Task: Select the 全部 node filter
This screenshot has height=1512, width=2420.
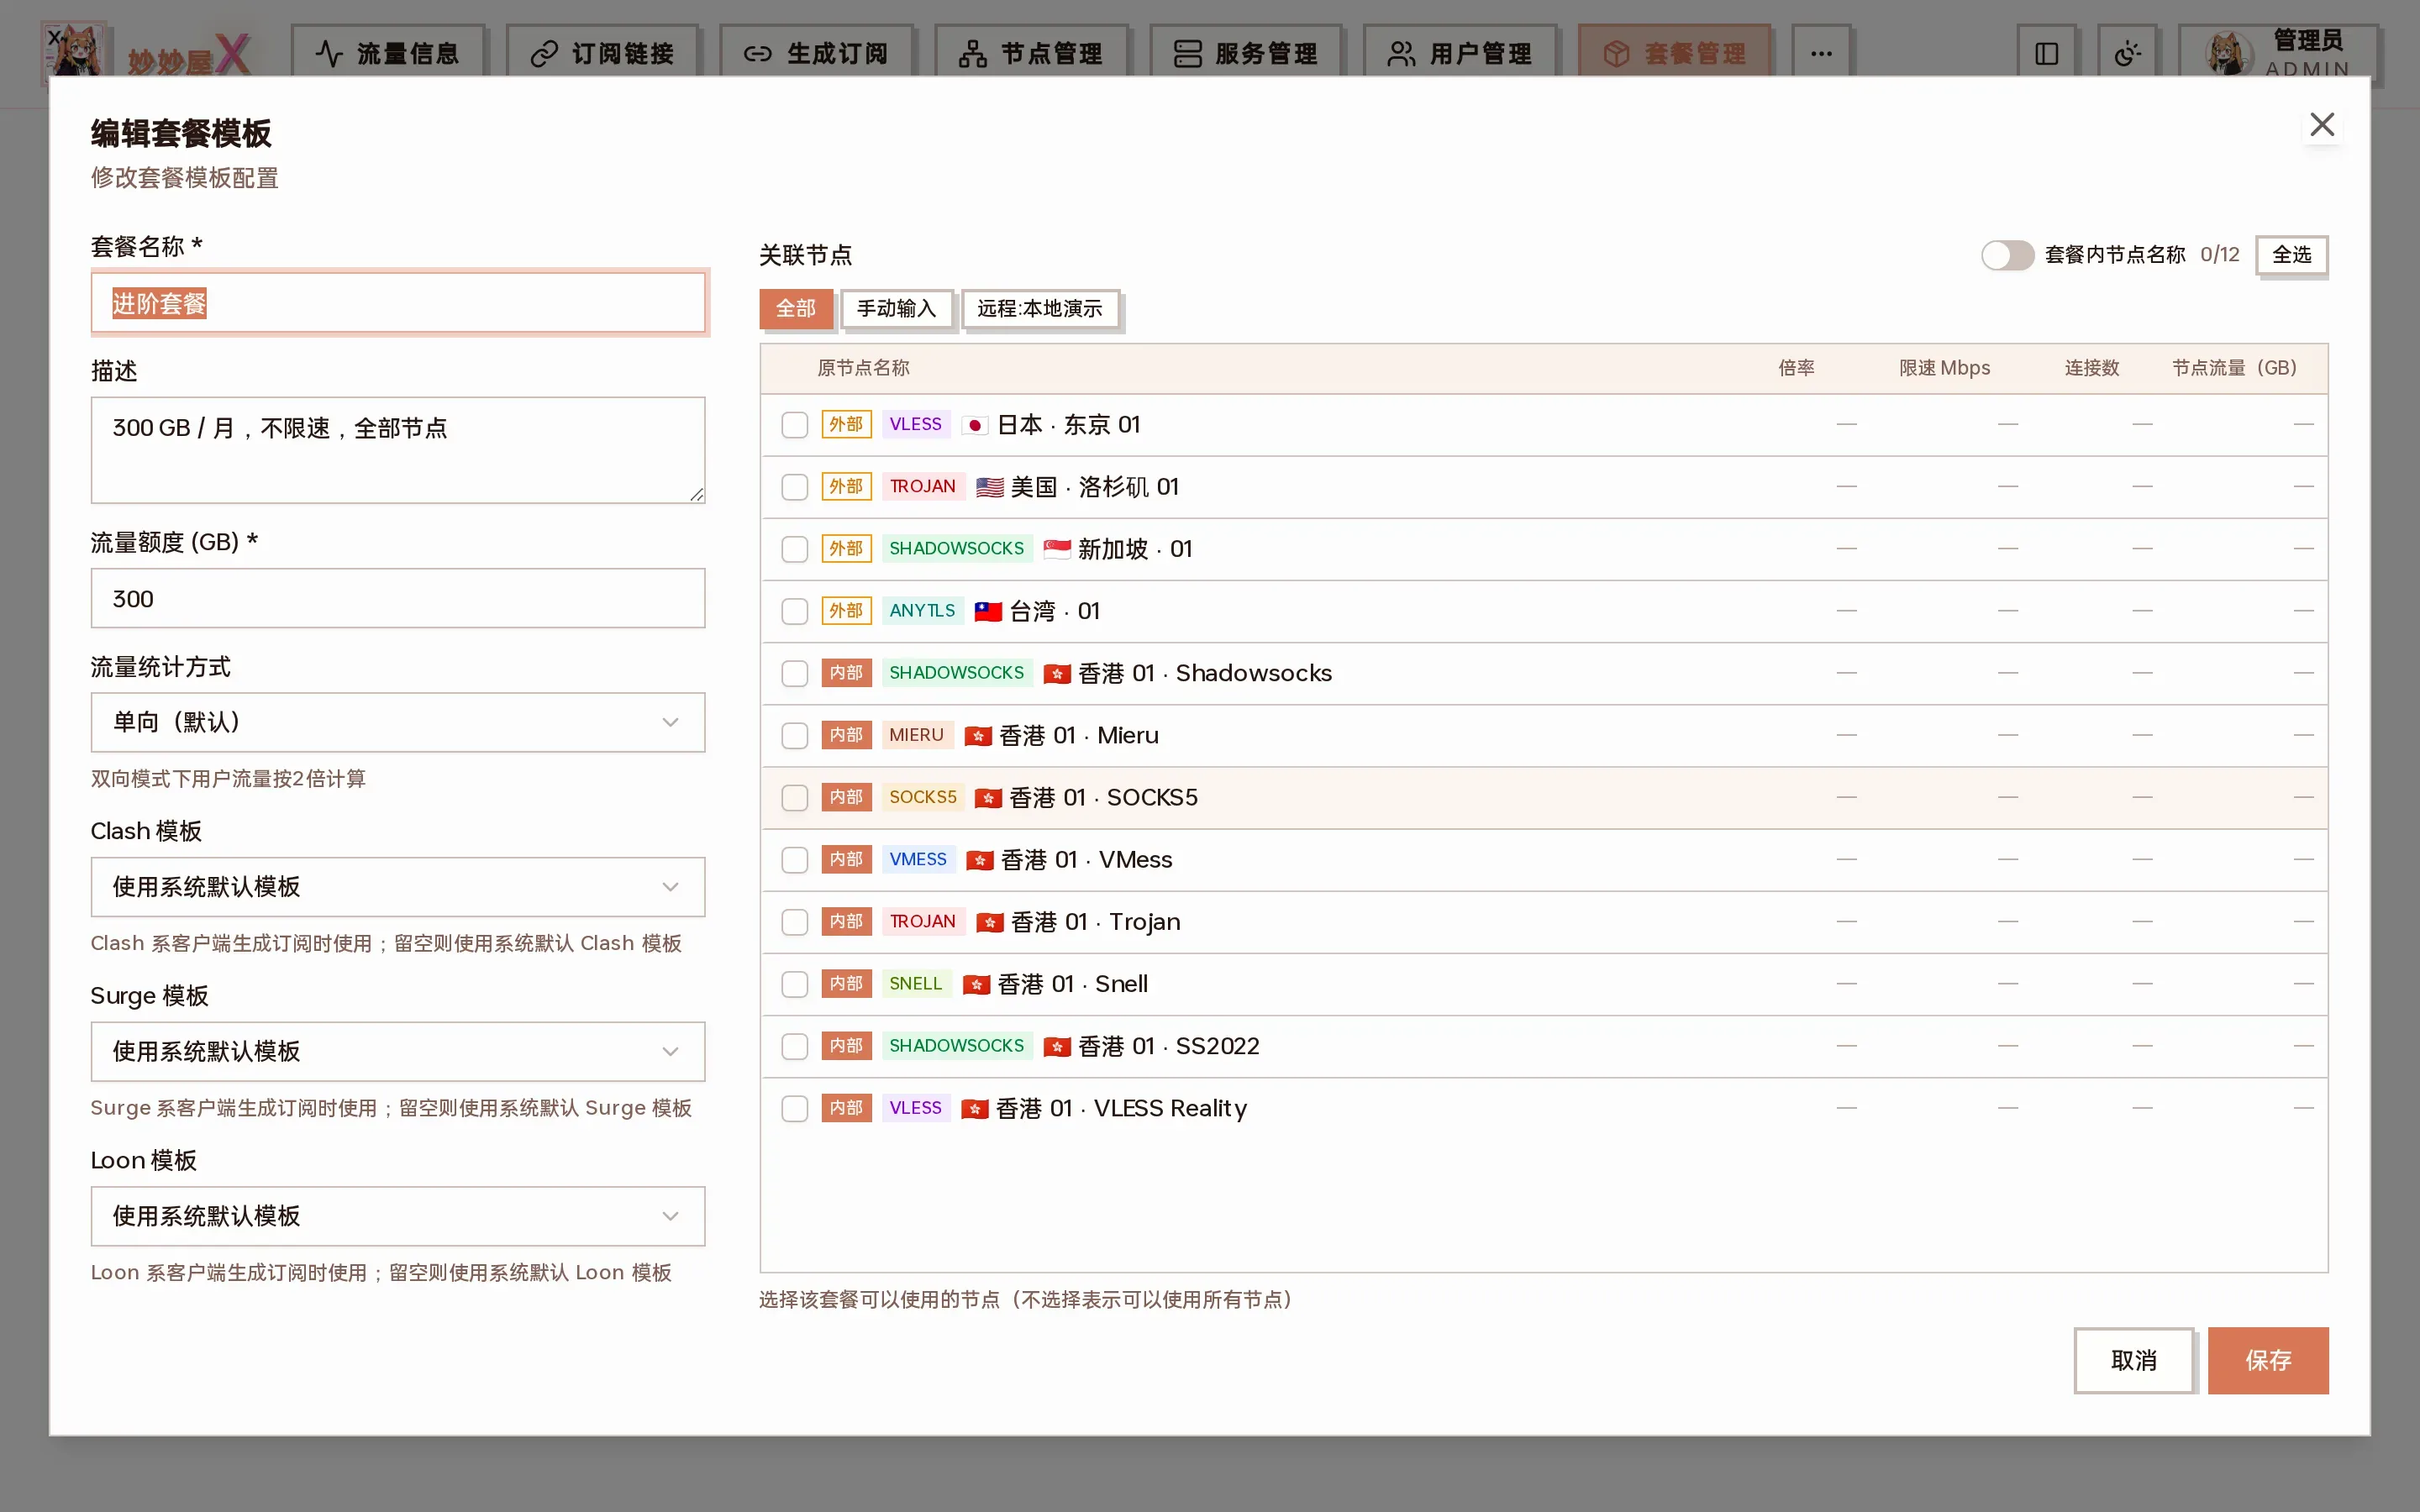Action: coord(796,309)
